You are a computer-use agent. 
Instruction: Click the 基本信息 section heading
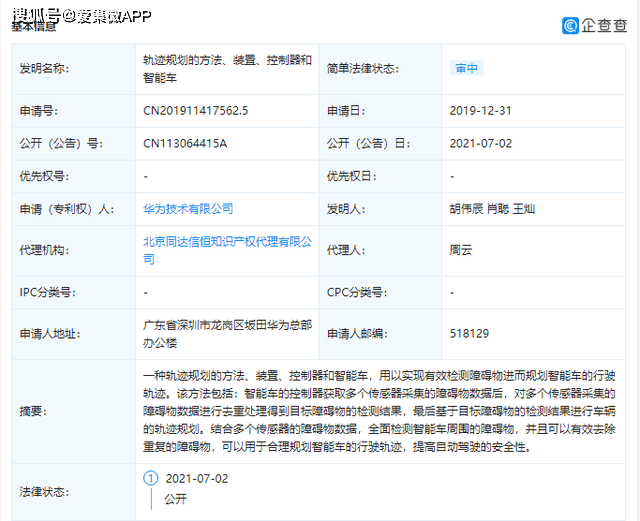33,26
